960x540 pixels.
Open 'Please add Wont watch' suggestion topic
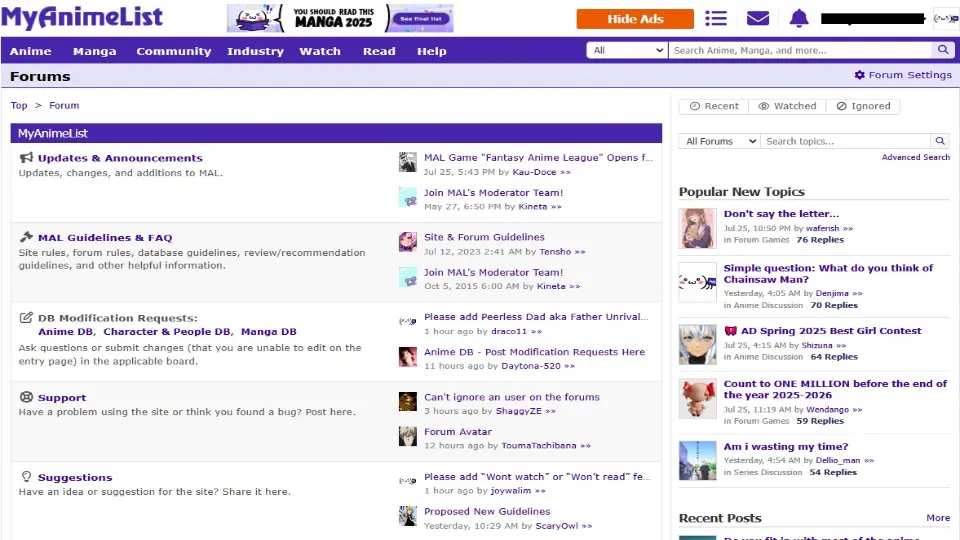pyautogui.click(x=538, y=476)
